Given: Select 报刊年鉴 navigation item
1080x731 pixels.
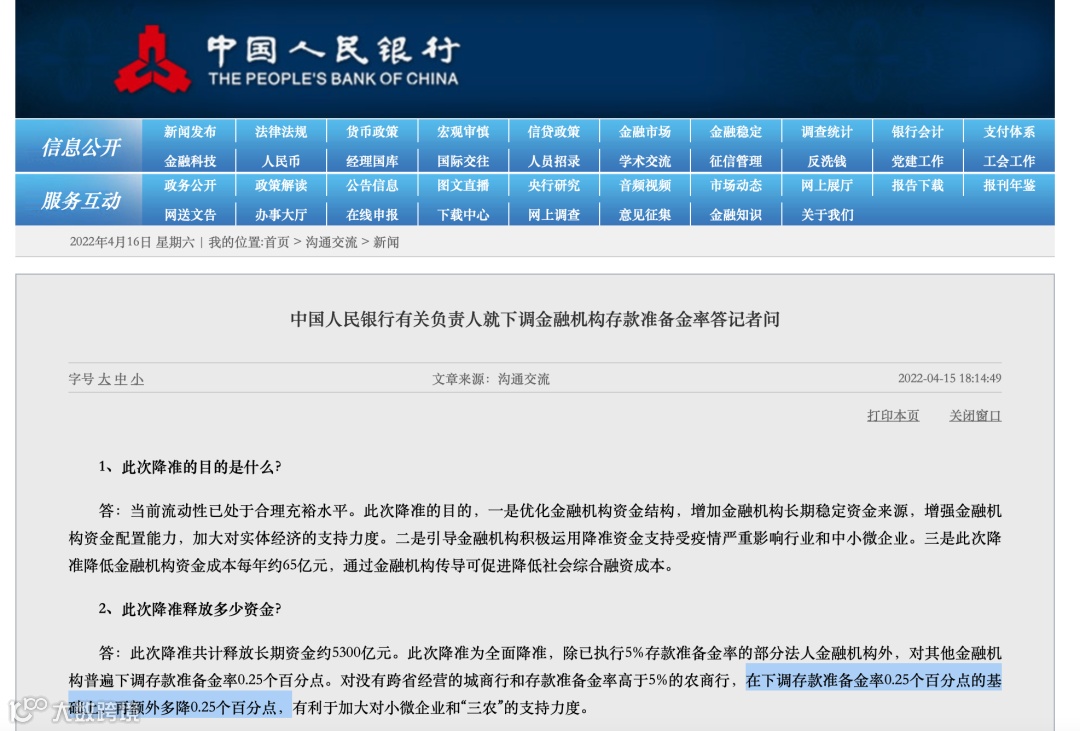Looking at the screenshot, I should 1009,185.
